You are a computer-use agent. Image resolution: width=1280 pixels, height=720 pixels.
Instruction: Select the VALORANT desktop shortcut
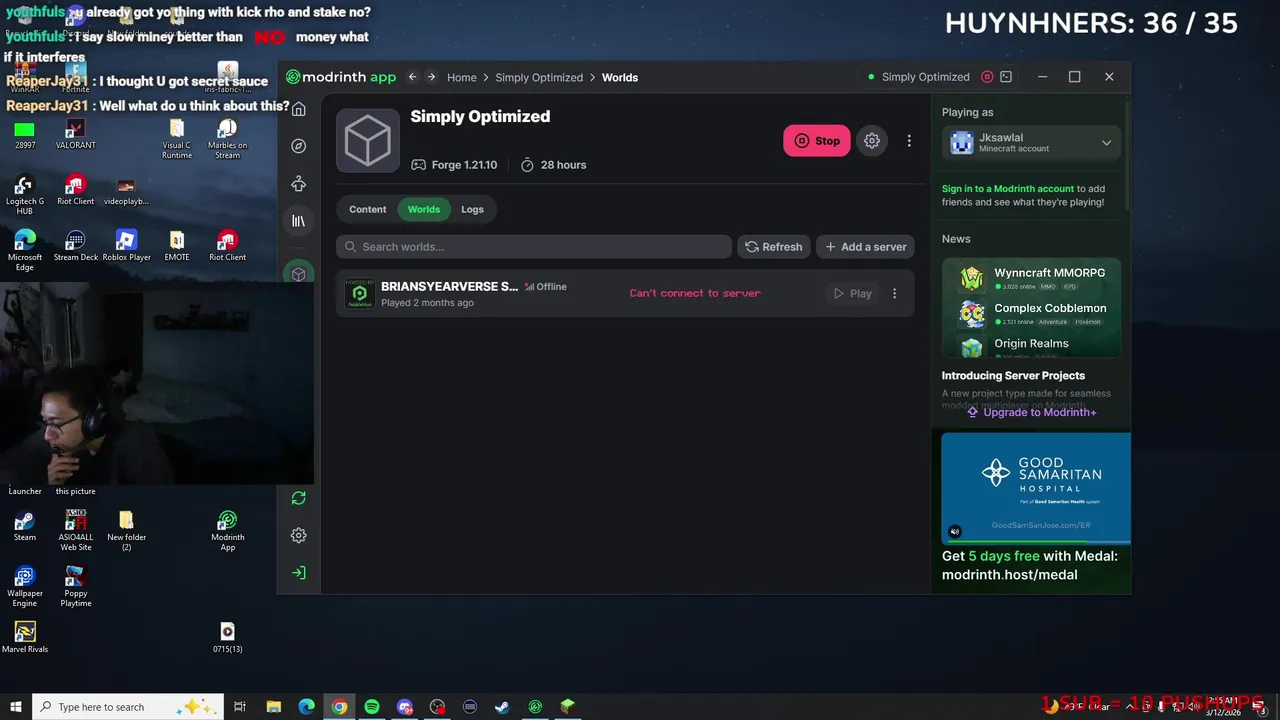[75, 135]
